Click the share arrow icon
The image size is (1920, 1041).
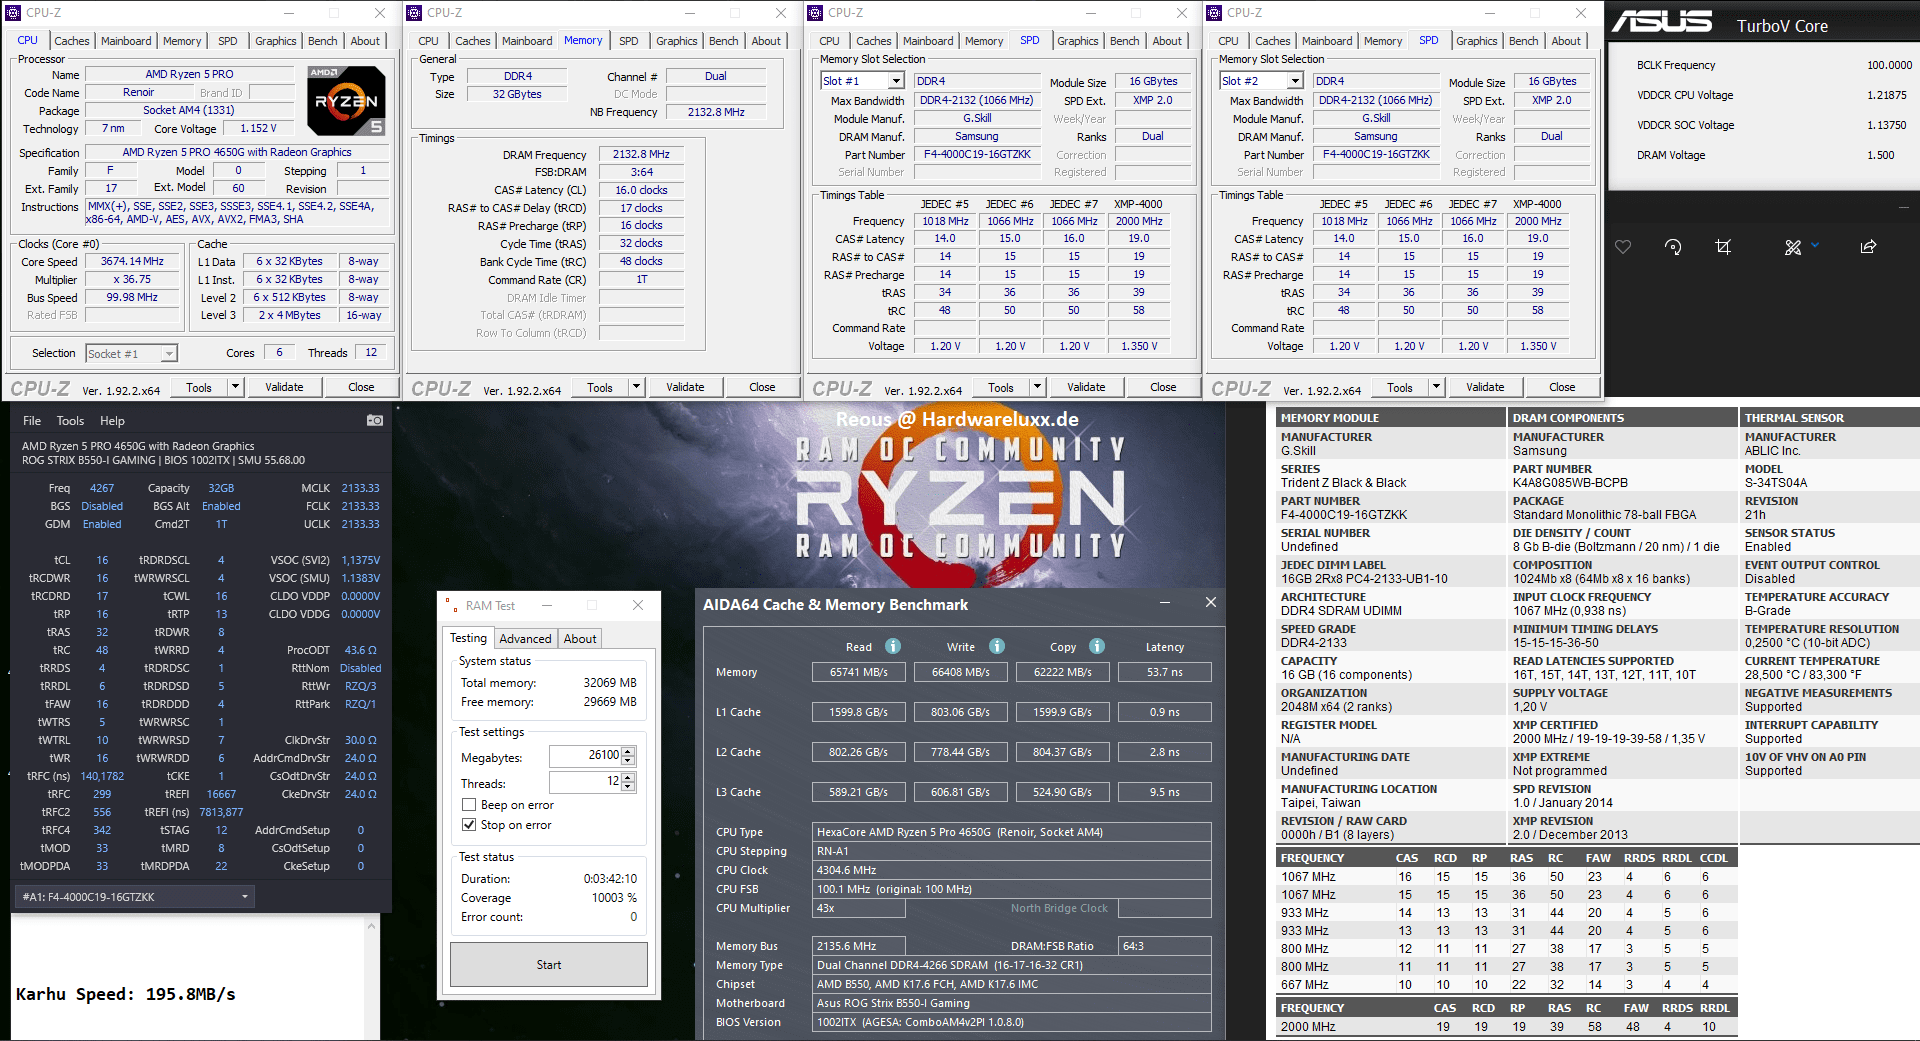(x=1868, y=247)
